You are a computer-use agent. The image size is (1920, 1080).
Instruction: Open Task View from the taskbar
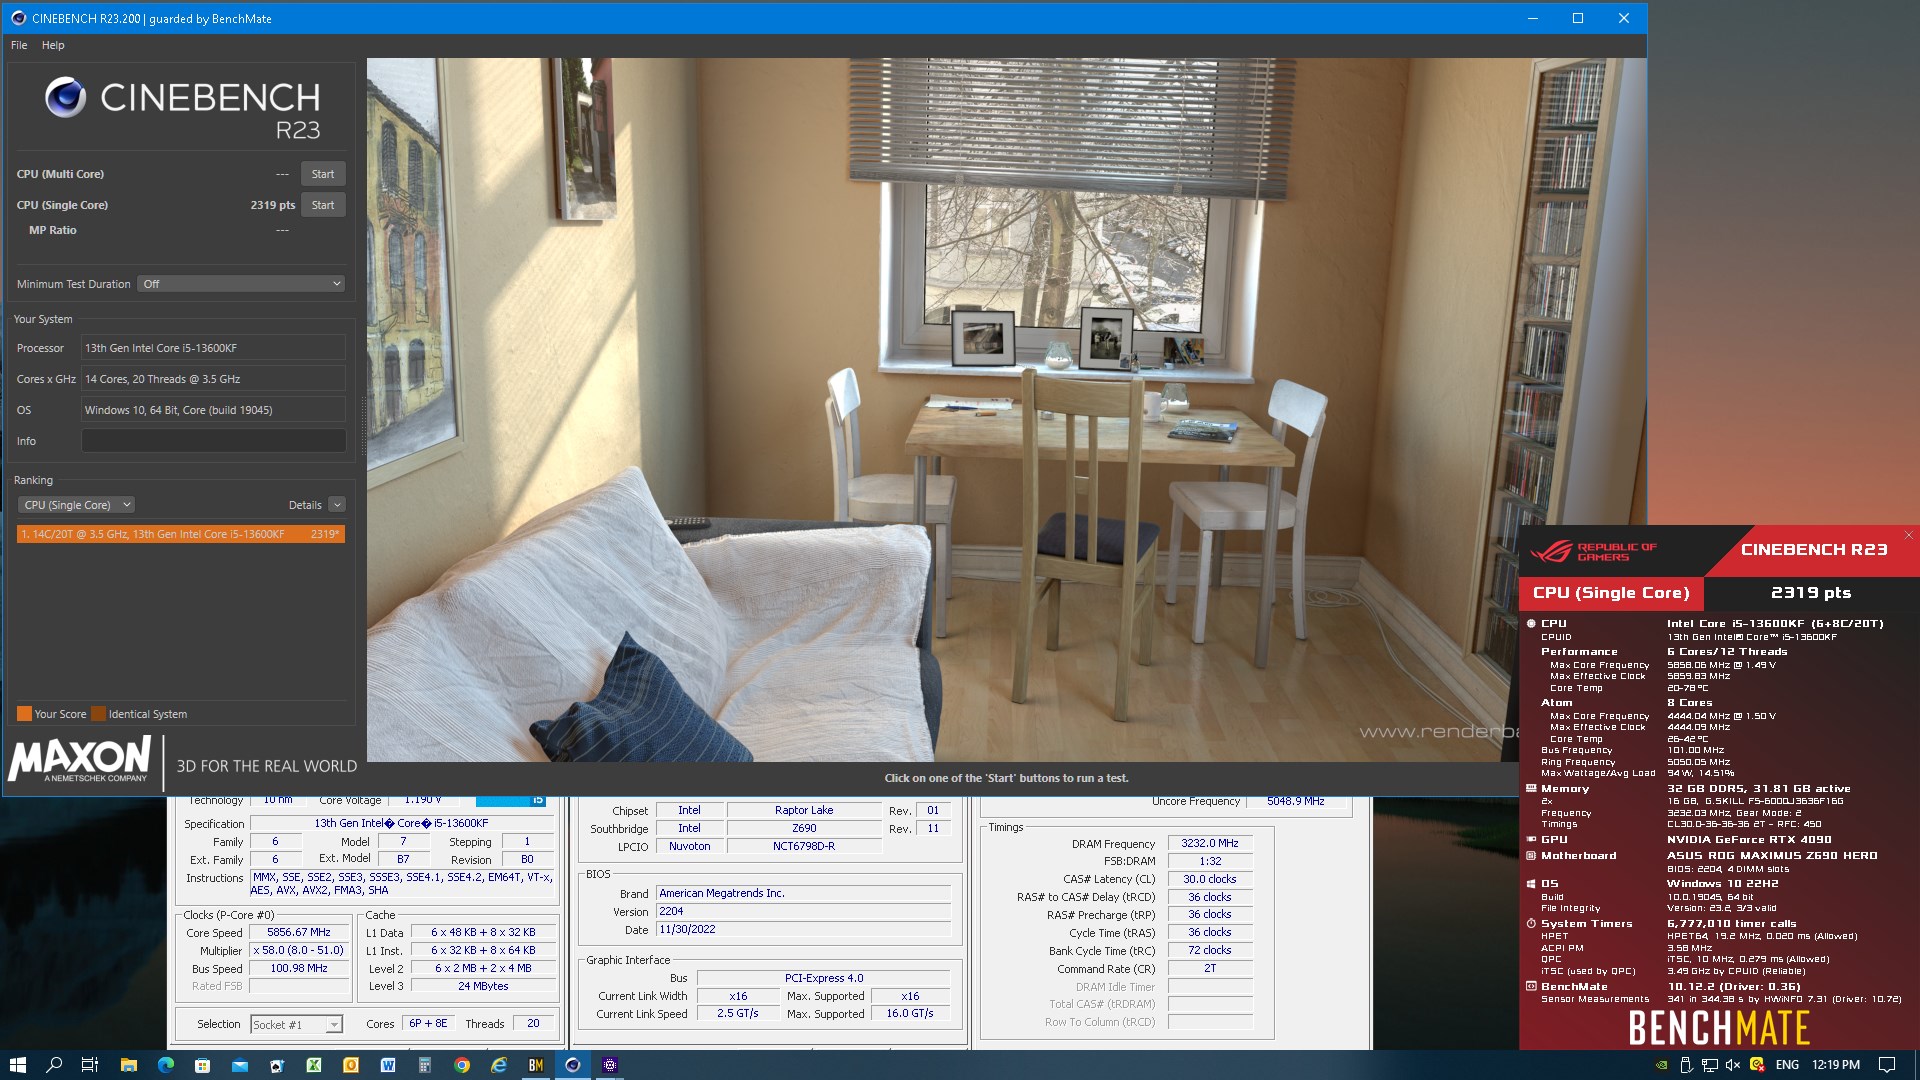tap(90, 1065)
